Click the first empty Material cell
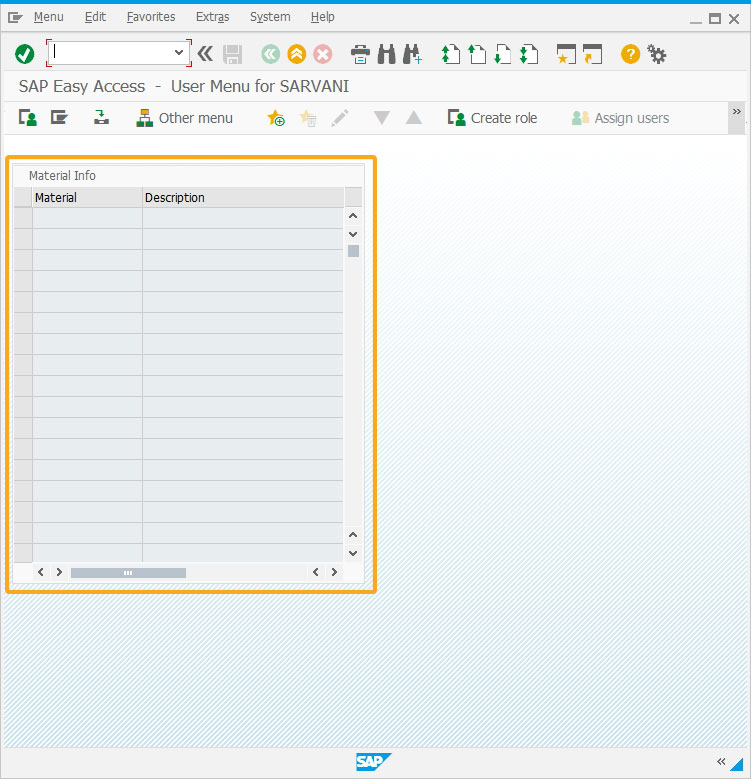This screenshot has height=779, width=751. pos(87,218)
